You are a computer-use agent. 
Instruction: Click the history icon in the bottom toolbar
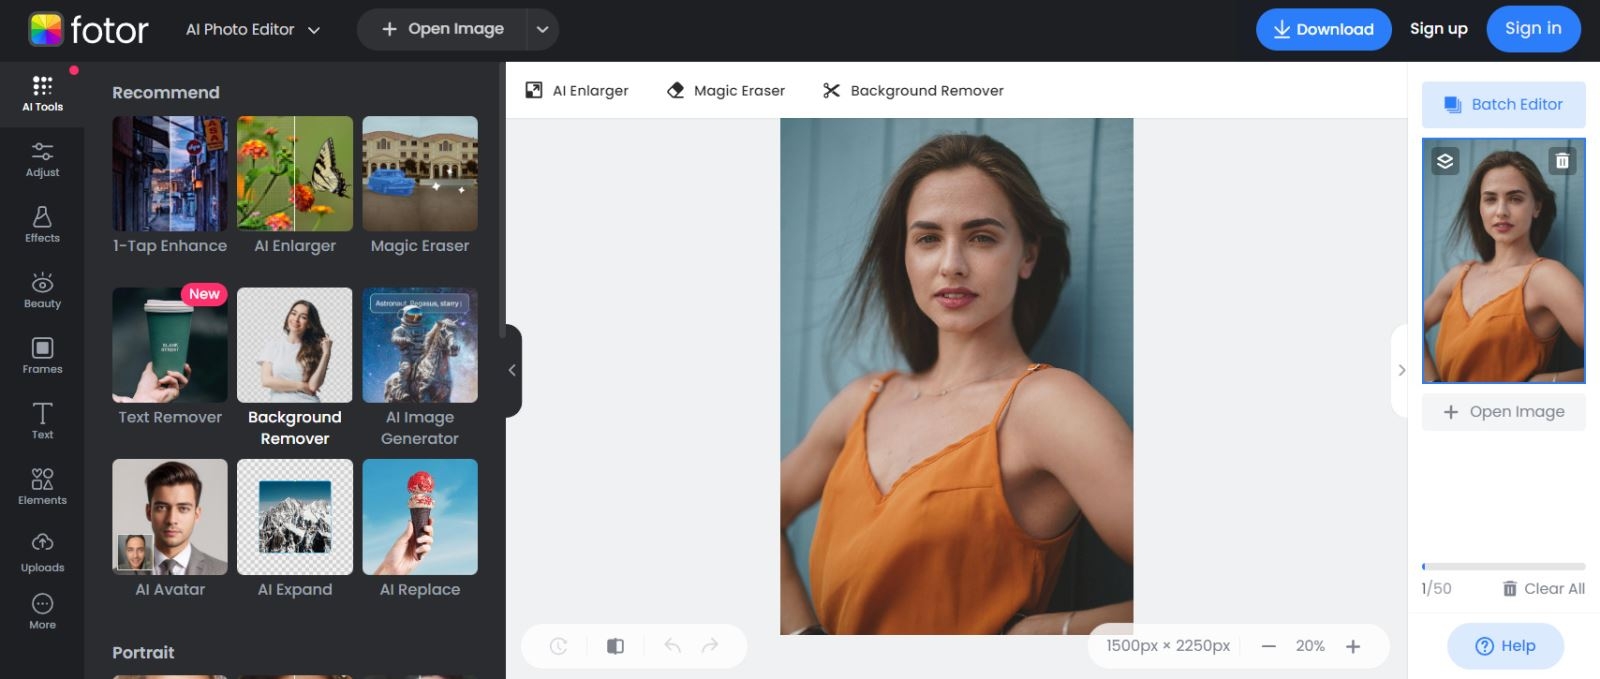coord(559,646)
